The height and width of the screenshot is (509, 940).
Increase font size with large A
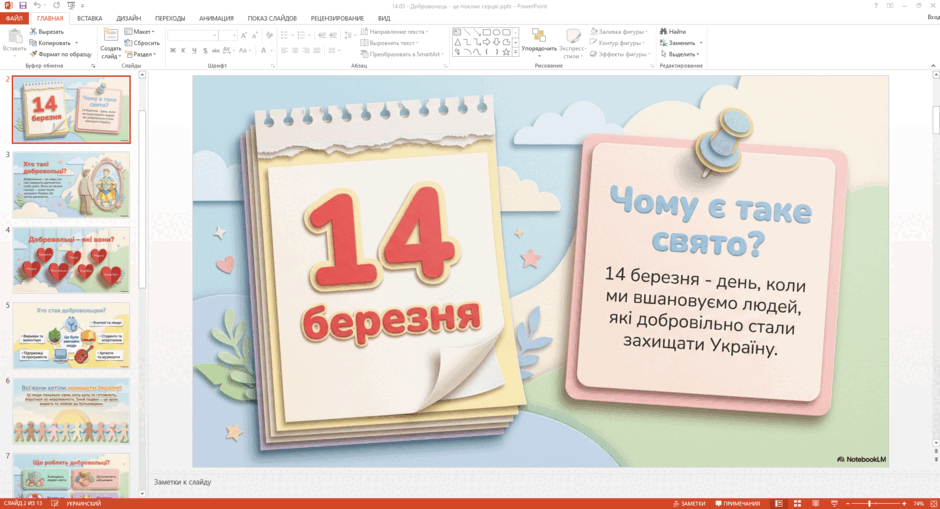pyautogui.click(x=244, y=36)
